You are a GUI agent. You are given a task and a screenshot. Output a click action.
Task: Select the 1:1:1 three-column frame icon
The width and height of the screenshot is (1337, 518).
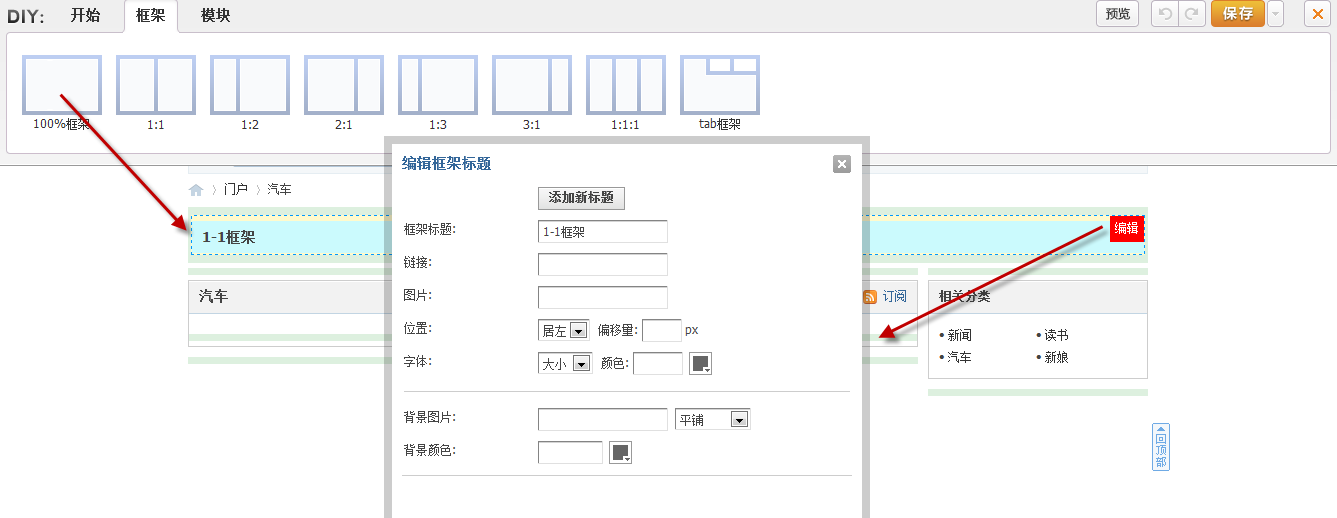626,85
